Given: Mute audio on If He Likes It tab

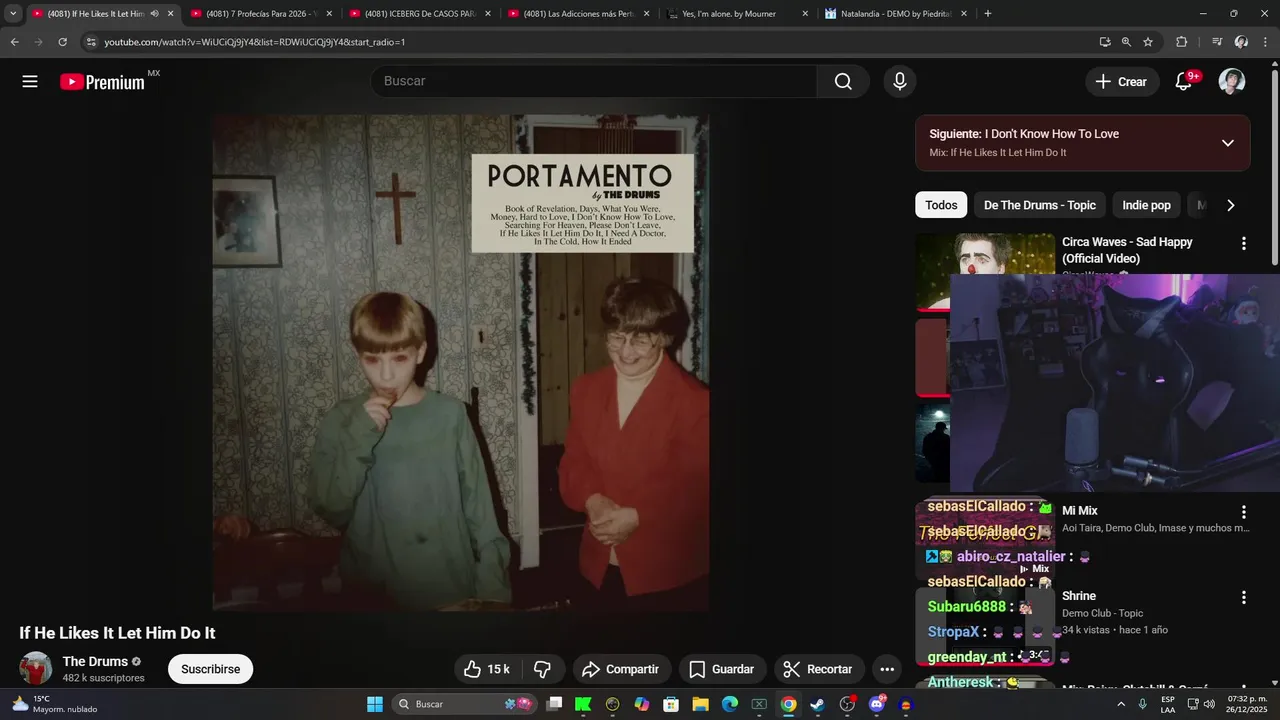Looking at the screenshot, I should coord(154,14).
